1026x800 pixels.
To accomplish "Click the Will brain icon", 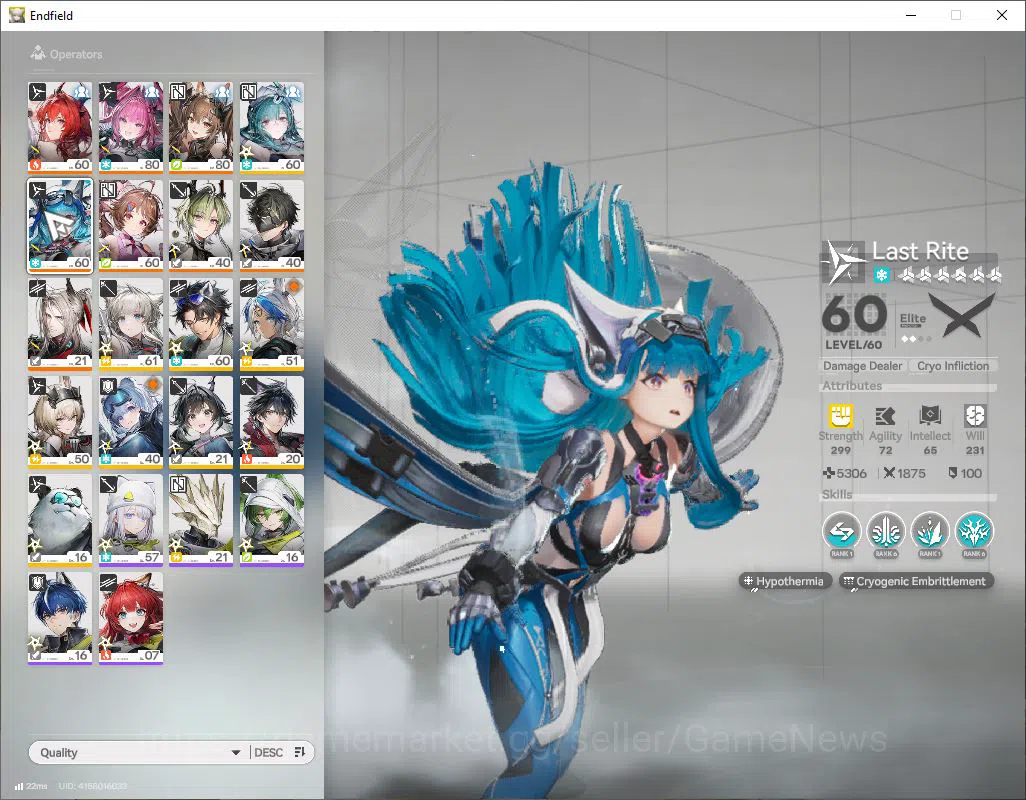I will point(974,416).
